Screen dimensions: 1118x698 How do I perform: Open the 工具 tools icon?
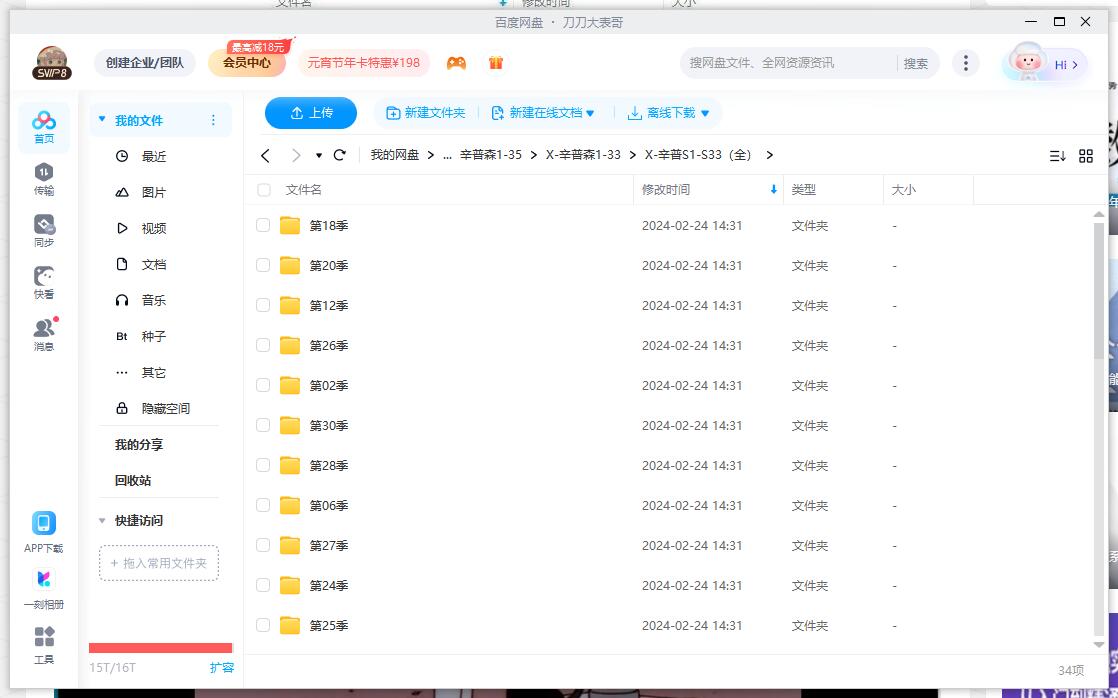pyautogui.click(x=44, y=644)
